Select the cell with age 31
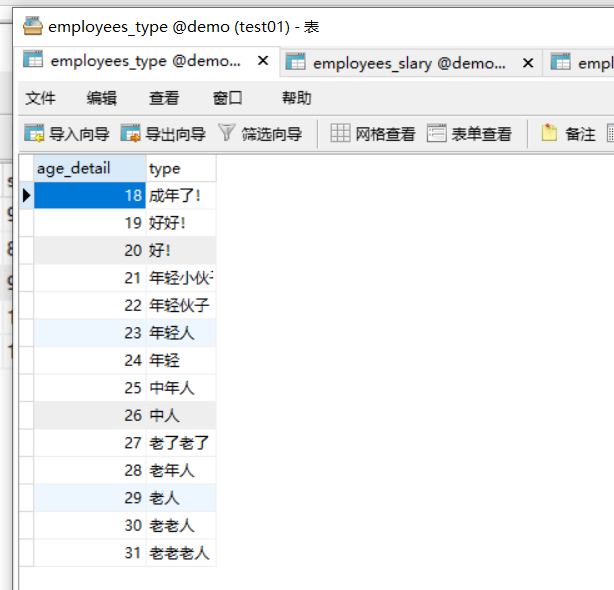This screenshot has height=590, width=614. 90,553
